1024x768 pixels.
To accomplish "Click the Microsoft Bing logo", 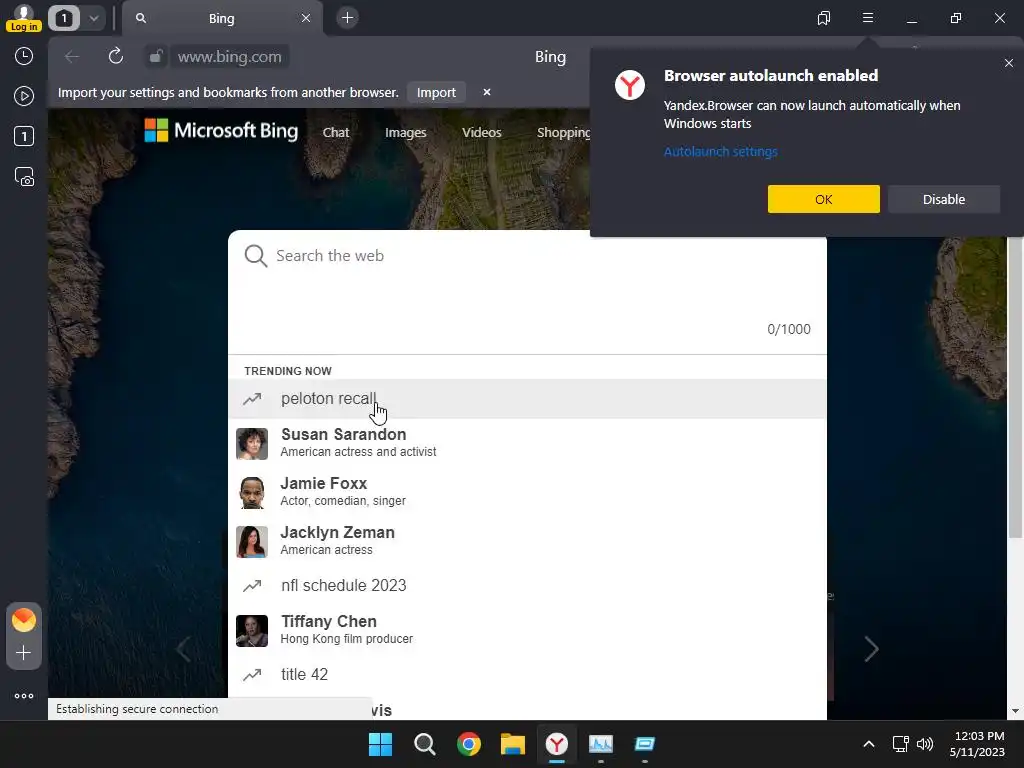I will (x=221, y=131).
